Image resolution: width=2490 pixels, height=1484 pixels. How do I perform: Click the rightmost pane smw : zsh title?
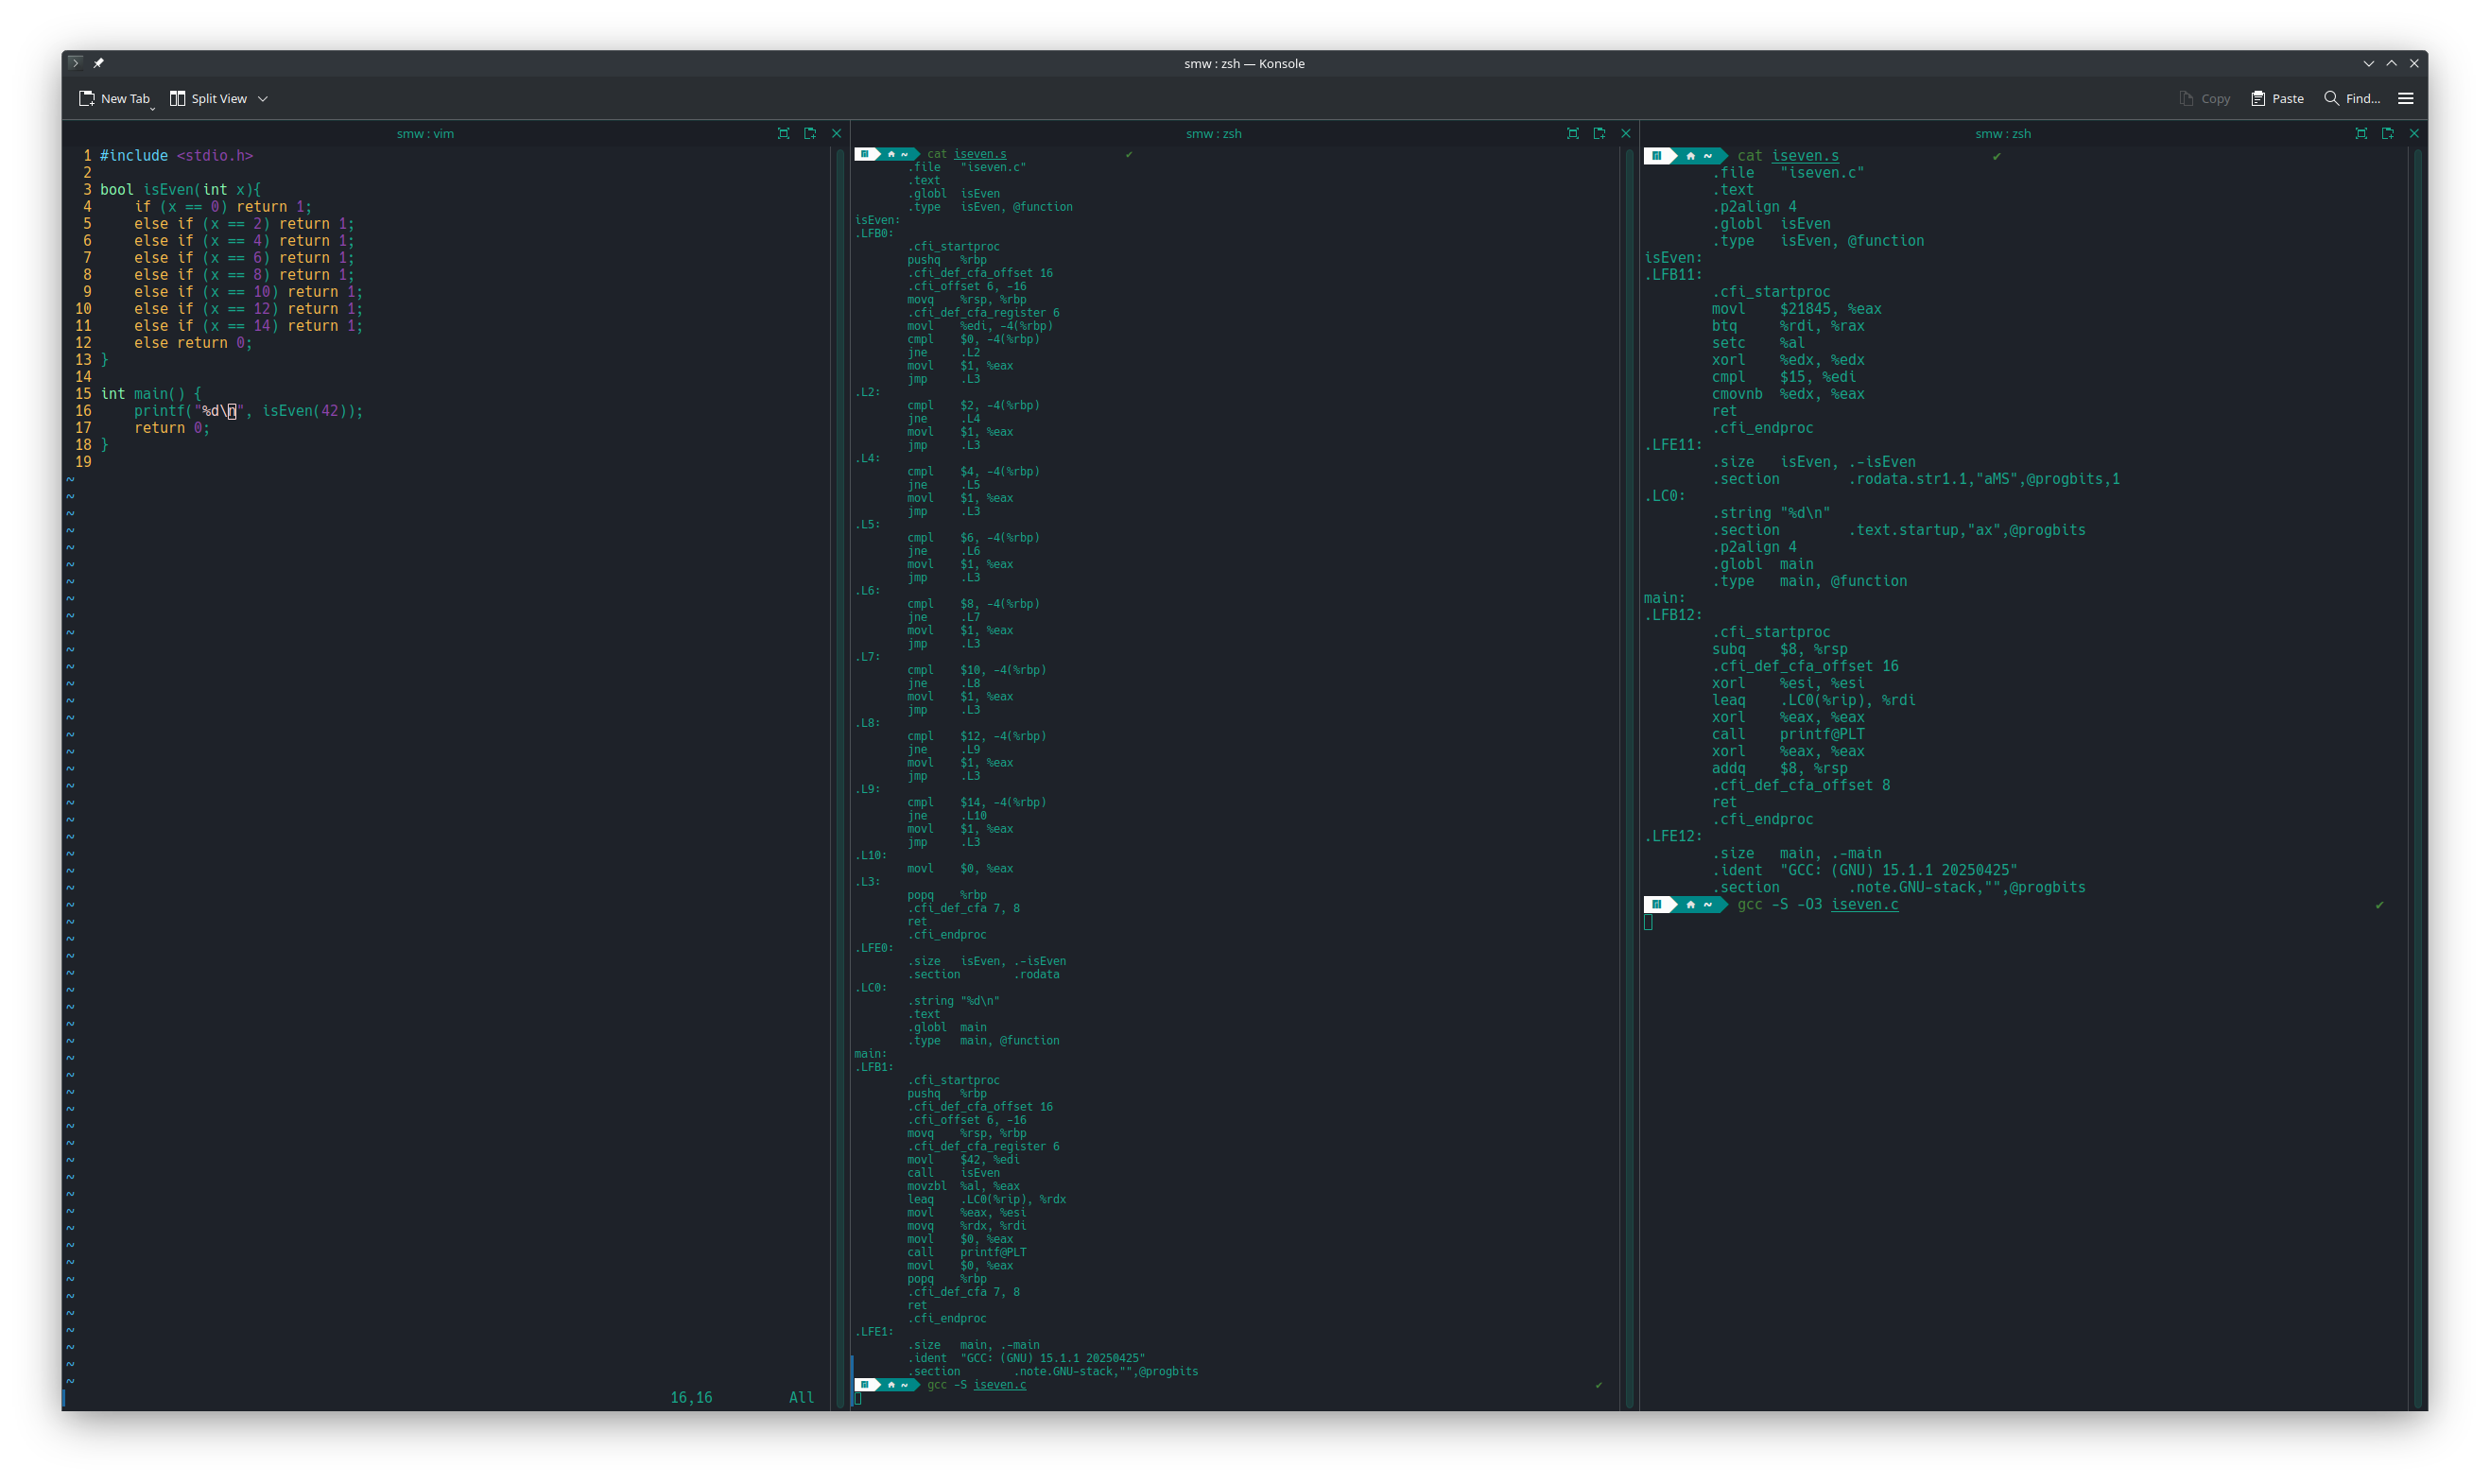pyautogui.click(x=2003, y=133)
